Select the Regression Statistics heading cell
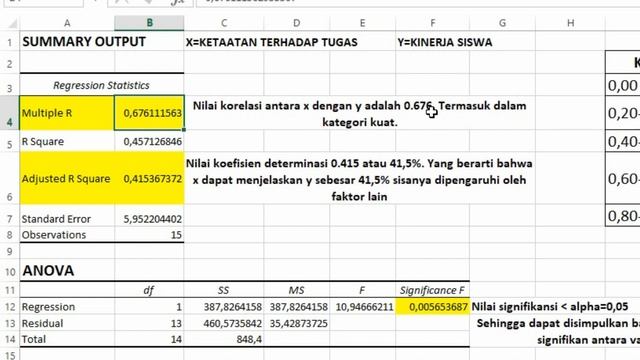The width and height of the screenshot is (640, 360). (x=101, y=85)
